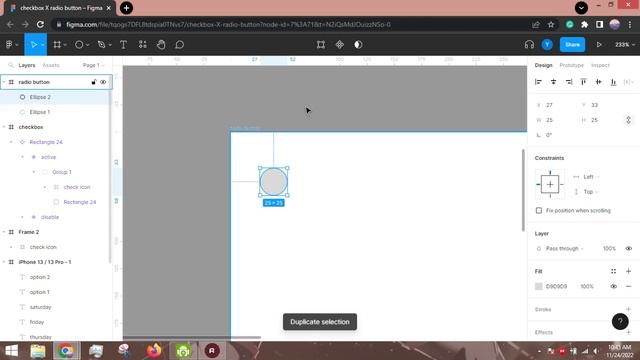The image size is (640, 360).
Task: Select the Move tool
Action: [33, 44]
